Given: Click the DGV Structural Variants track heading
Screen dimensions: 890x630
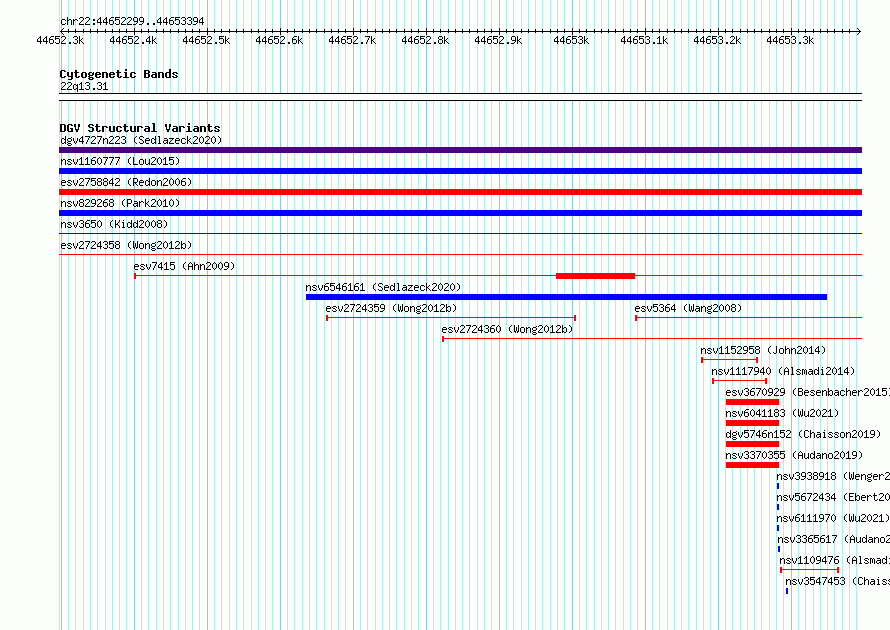Looking at the screenshot, I should point(140,128).
